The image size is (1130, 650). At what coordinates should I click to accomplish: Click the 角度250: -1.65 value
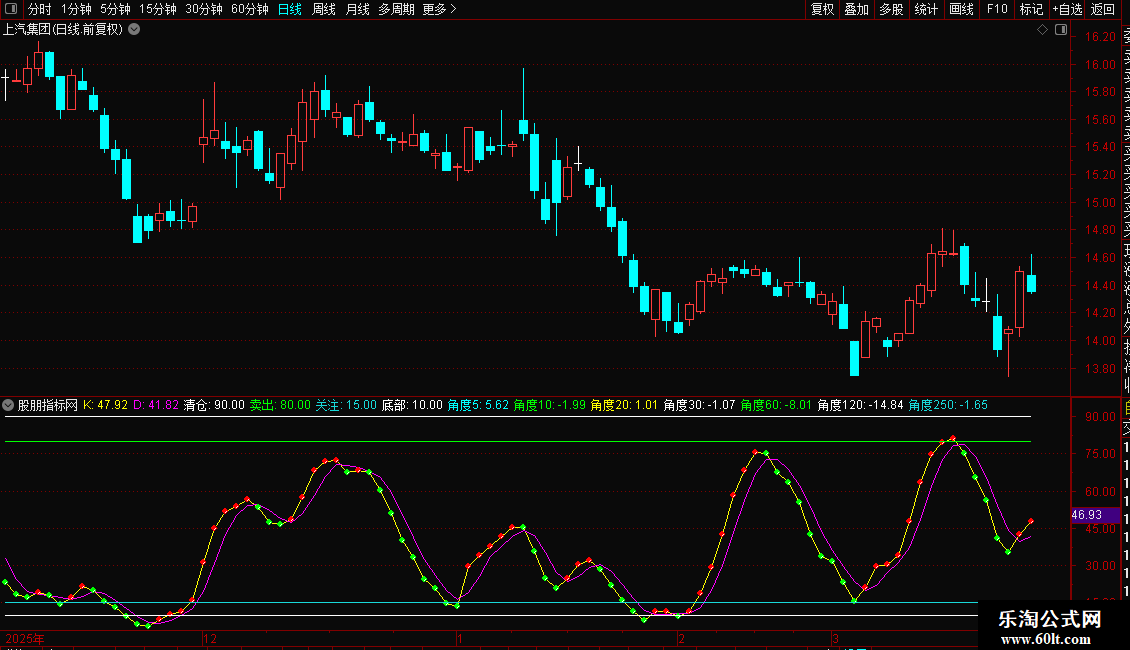pos(948,405)
